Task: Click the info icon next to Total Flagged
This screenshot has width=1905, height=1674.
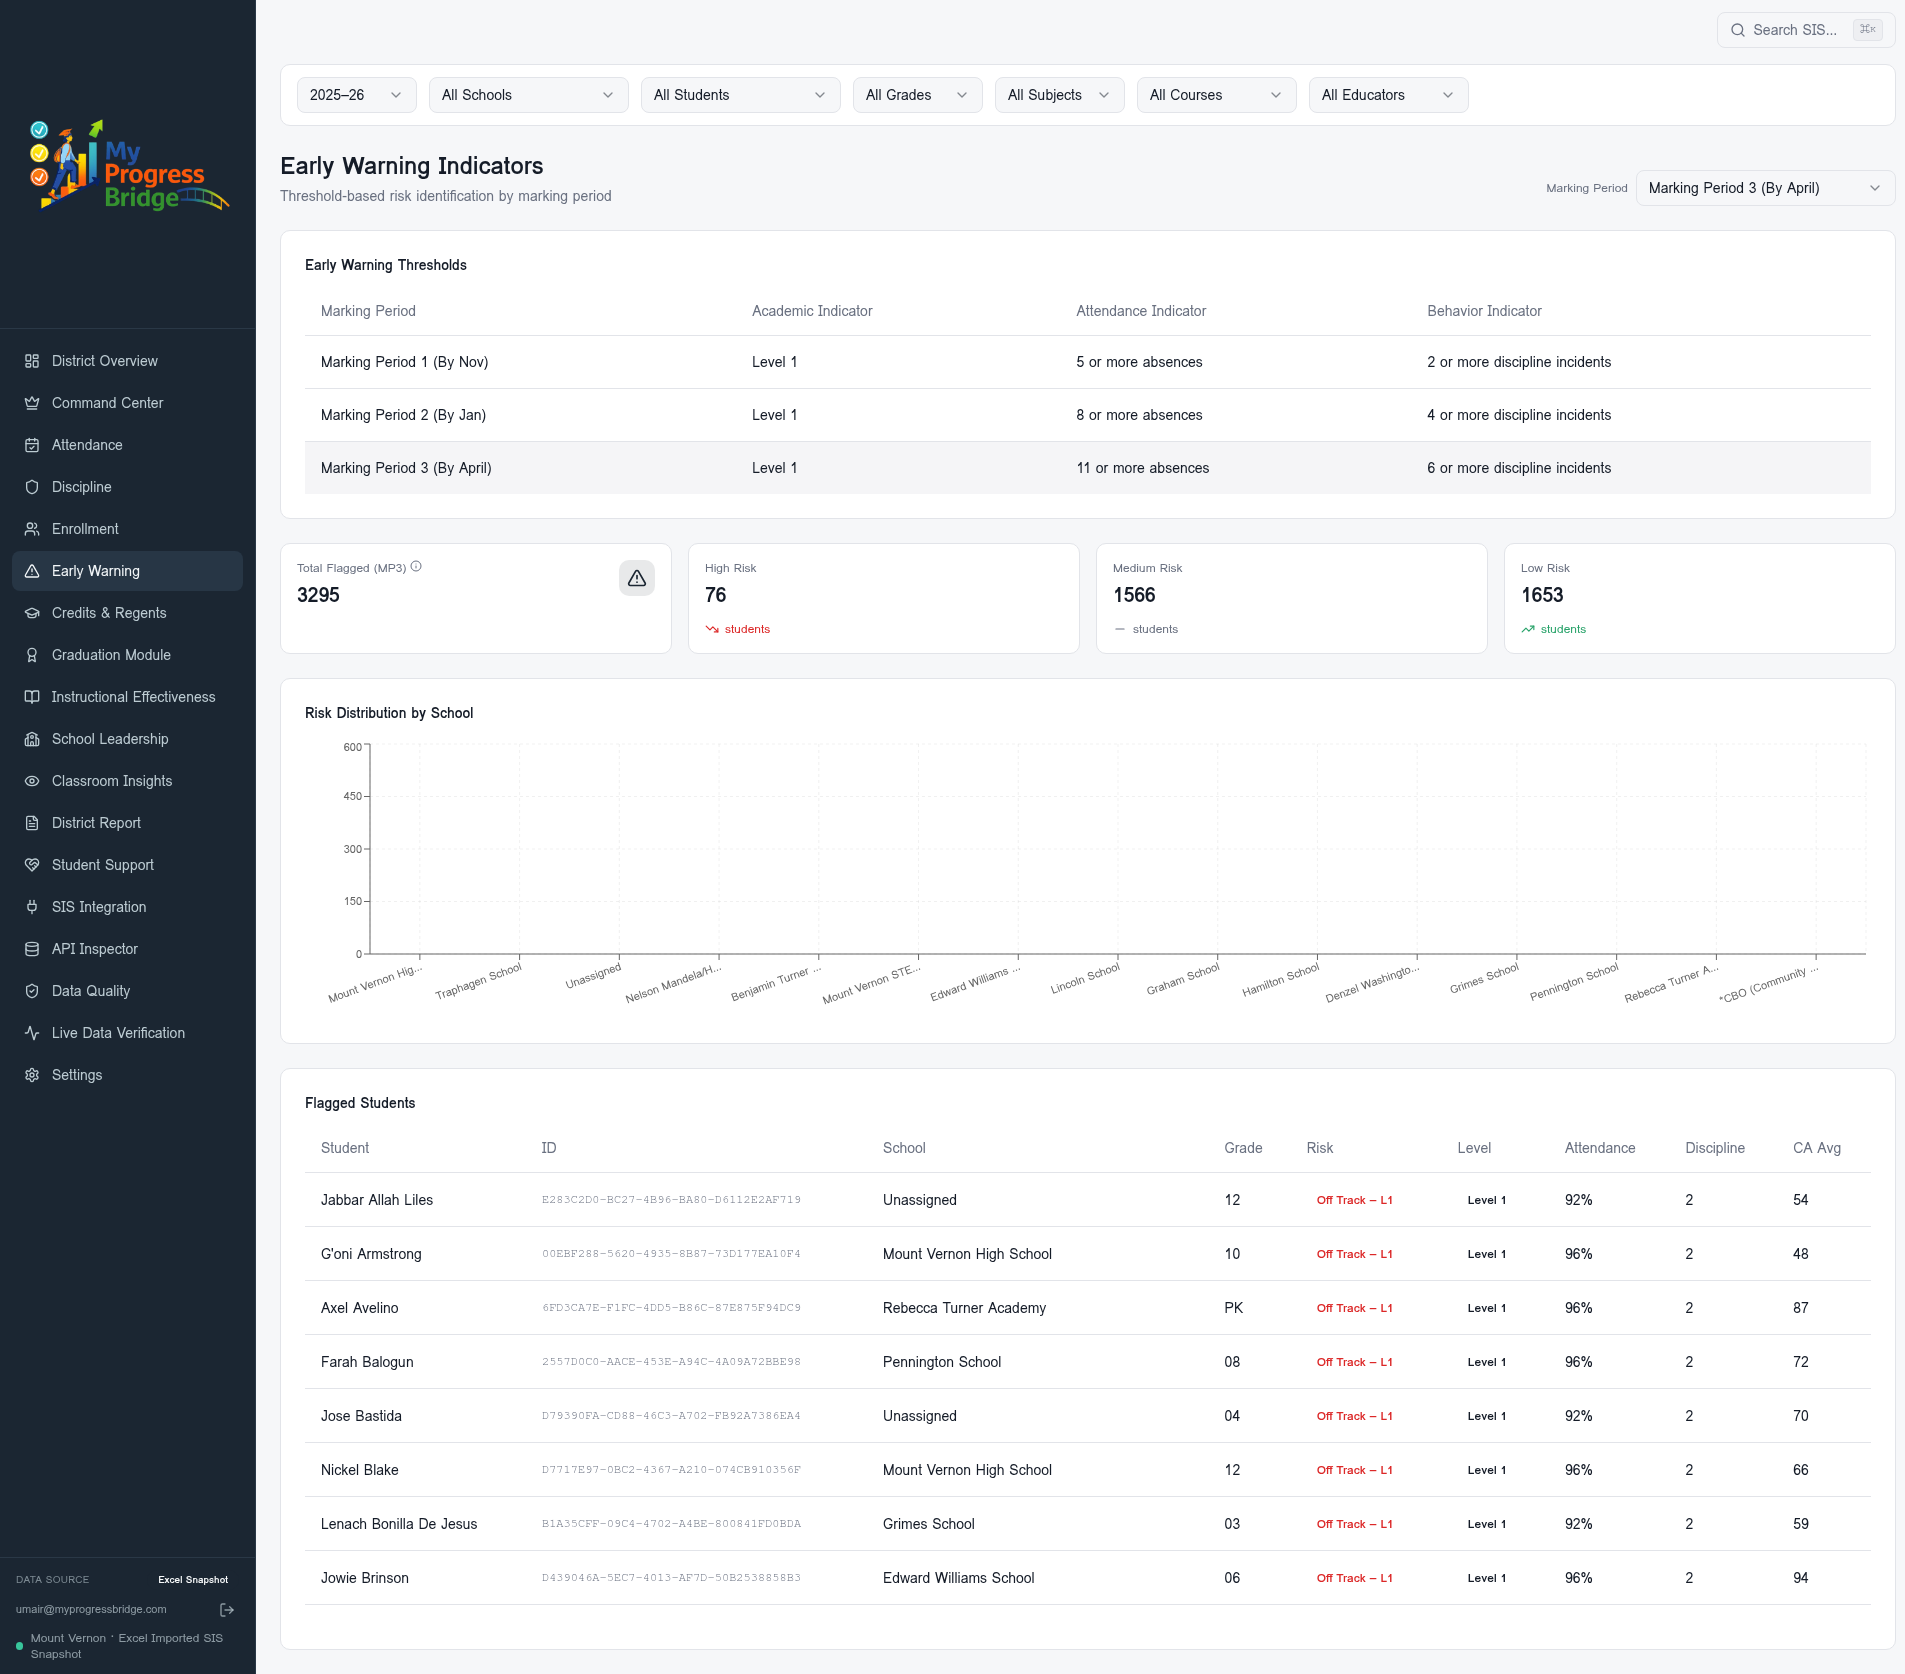Action: (x=416, y=567)
